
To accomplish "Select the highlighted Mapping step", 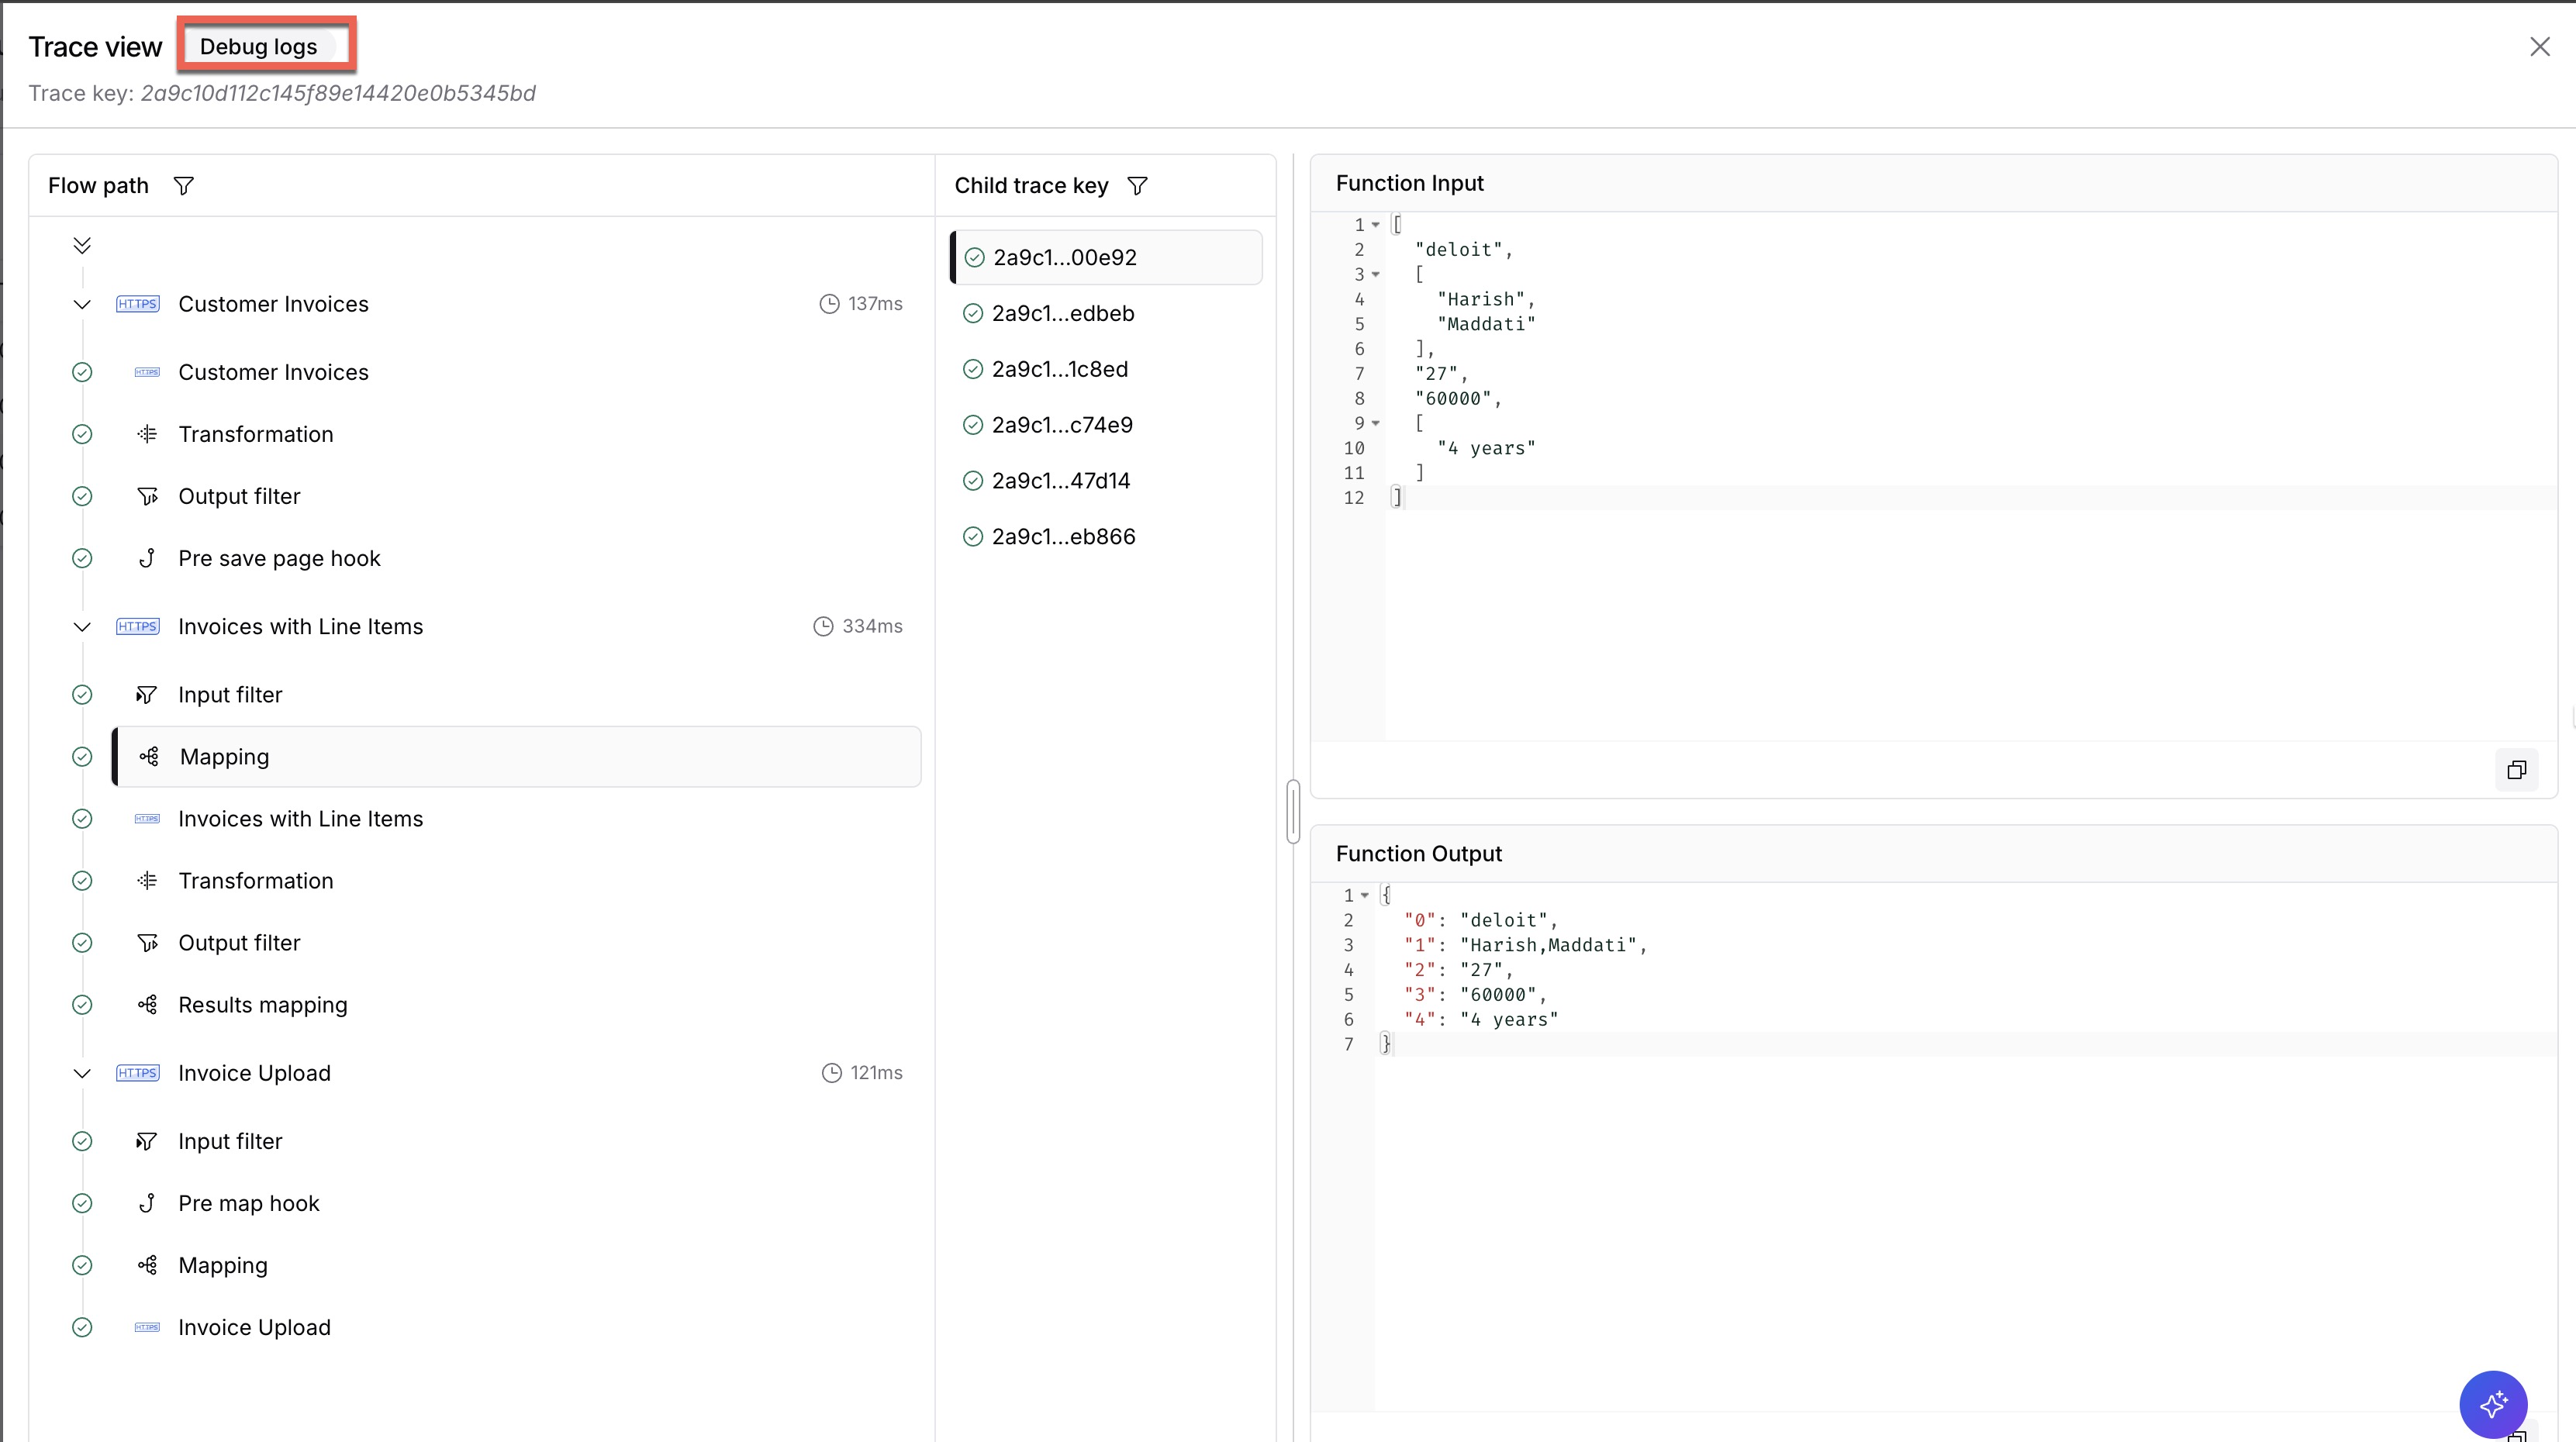I will (x=516, y=757).
